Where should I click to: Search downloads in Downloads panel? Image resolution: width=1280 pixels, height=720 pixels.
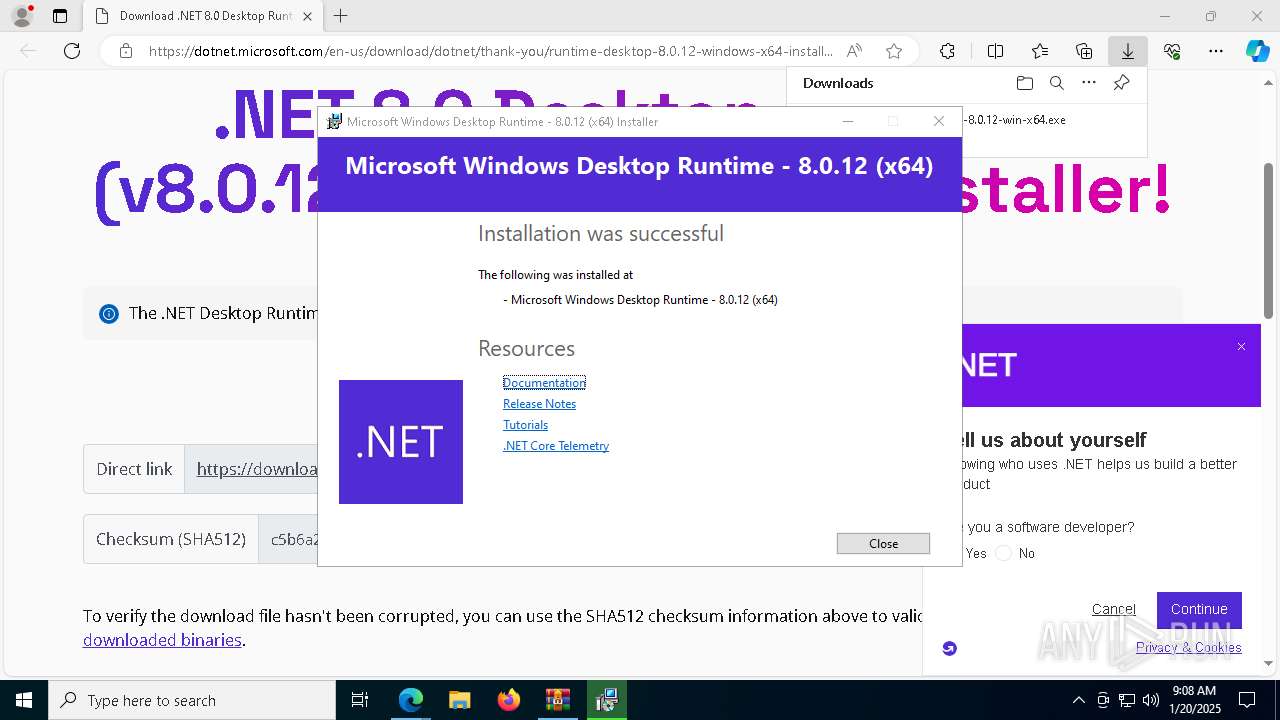tap(1056, 83)
